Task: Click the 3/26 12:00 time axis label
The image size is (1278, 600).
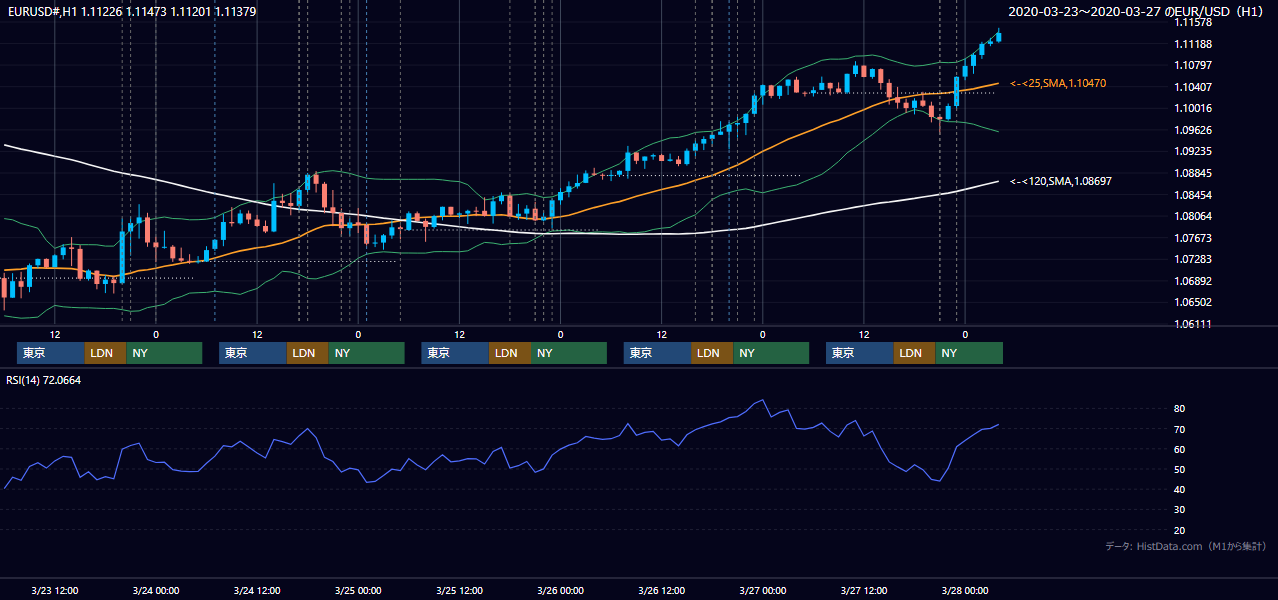Action: 661,590
